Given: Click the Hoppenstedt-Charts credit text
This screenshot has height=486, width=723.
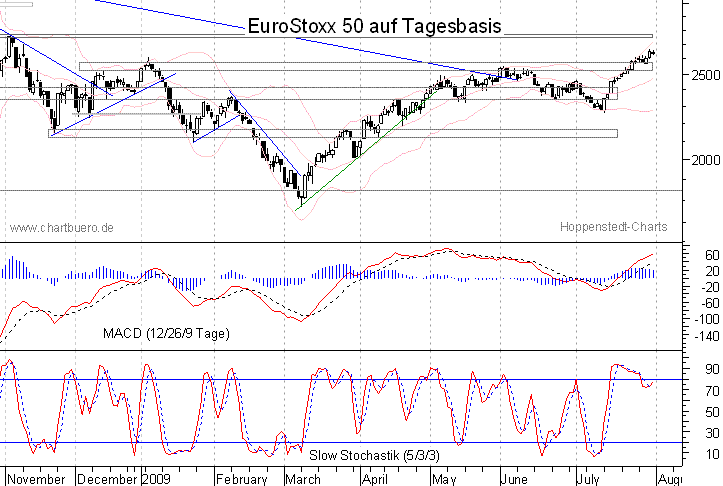Looking at the screenshot, I should coord(612,228).
